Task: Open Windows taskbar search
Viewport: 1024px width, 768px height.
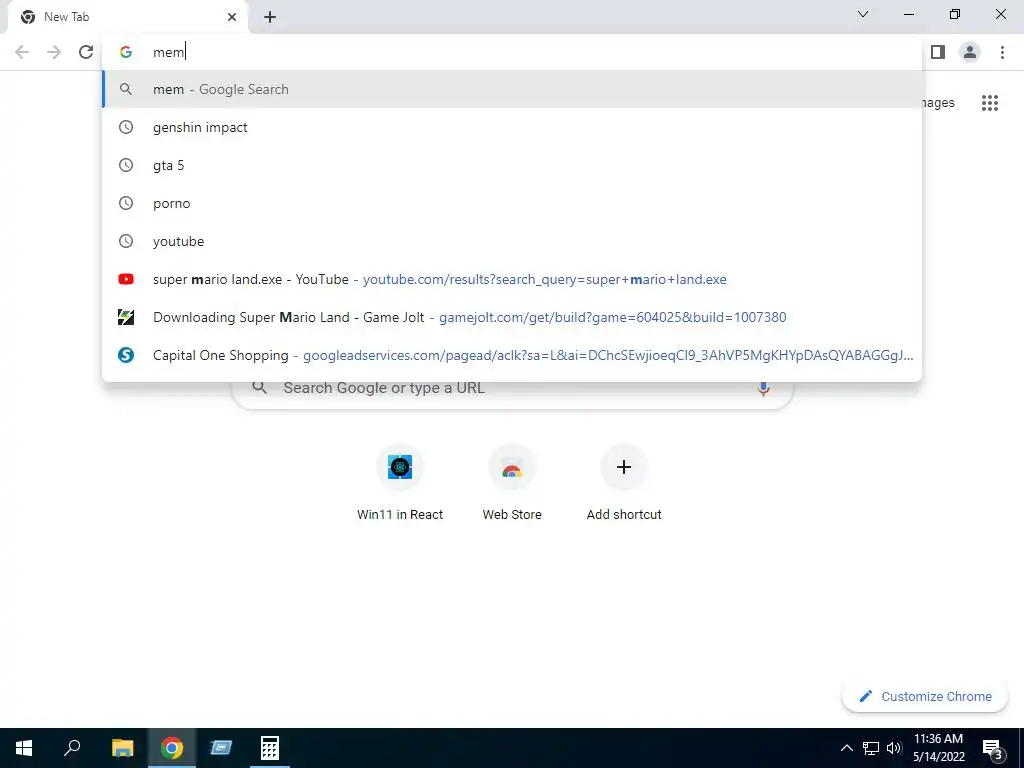Action: pos(72,748)
